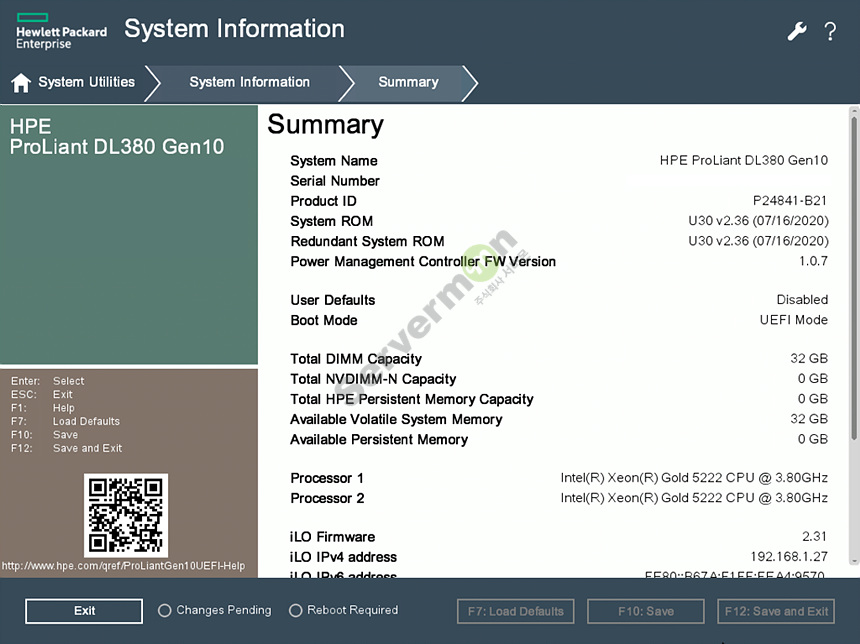
Task: Select the Summary breadcrumb
Action: pyautogui.click(x=408, y=82)
